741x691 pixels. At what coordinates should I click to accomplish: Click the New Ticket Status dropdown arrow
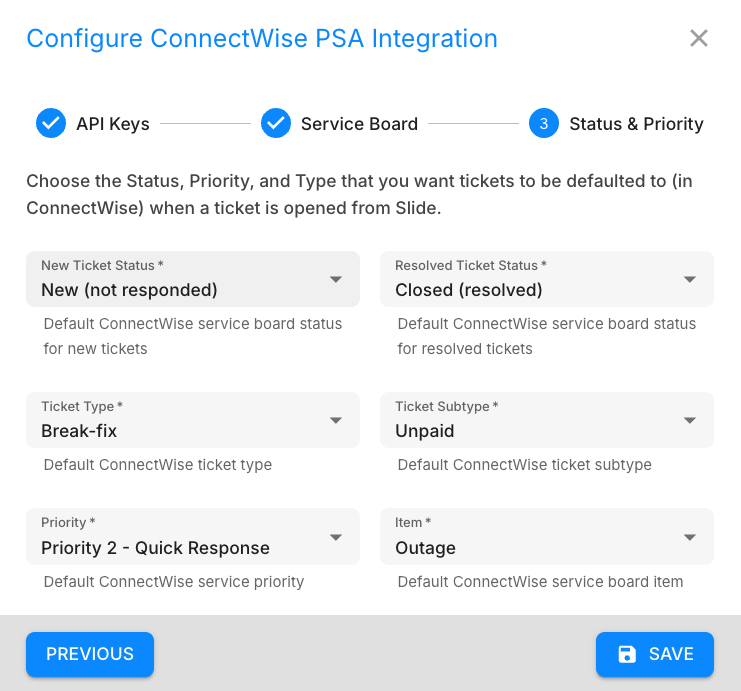pos(336,279)
